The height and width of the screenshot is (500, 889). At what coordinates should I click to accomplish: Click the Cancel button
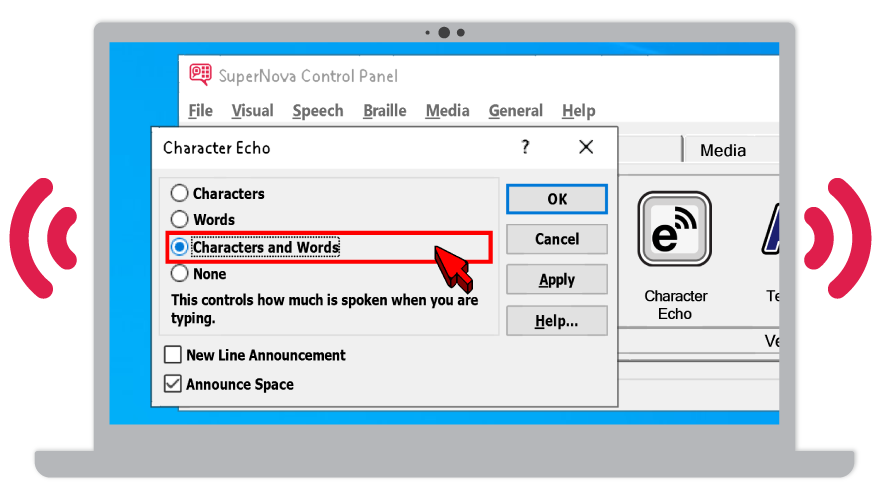click(x=557, y=239)
